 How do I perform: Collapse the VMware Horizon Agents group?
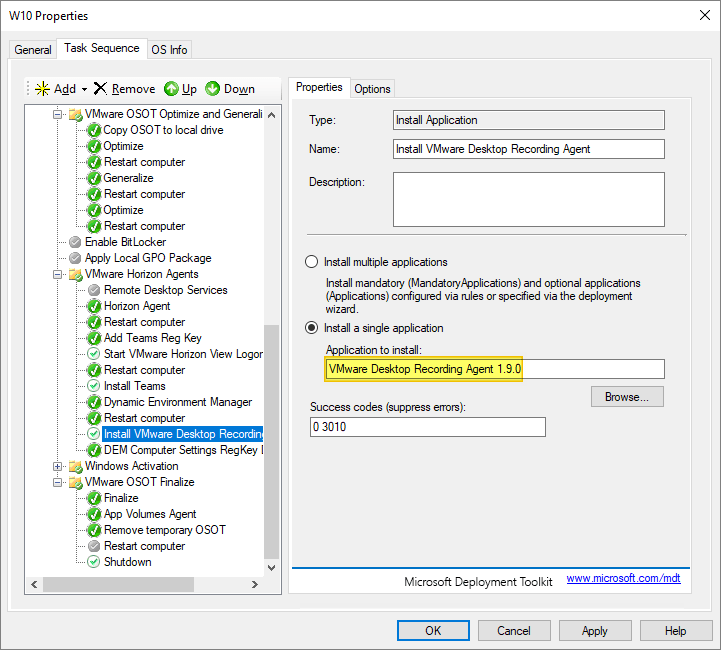(57, 274)
